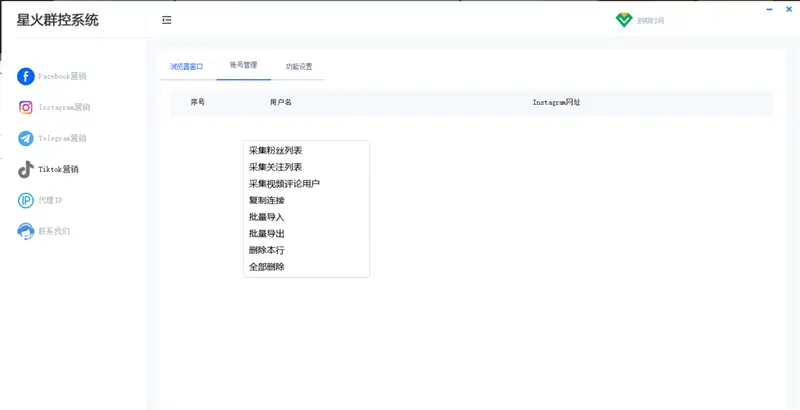Click the green VIP diamond icon
The width and height of the screenshot is (800, 410).
click(623, 20)
